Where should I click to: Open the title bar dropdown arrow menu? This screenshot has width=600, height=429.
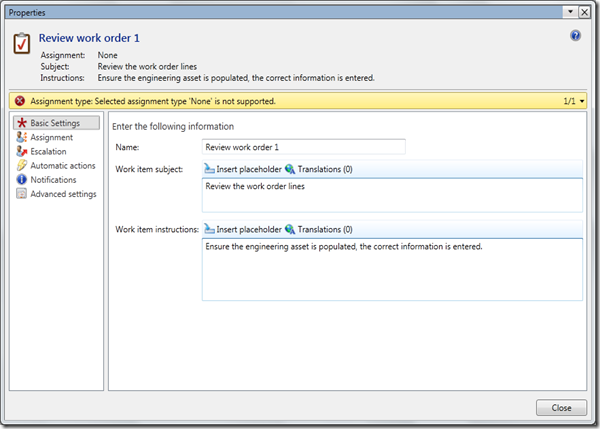[x=570, y=12]
